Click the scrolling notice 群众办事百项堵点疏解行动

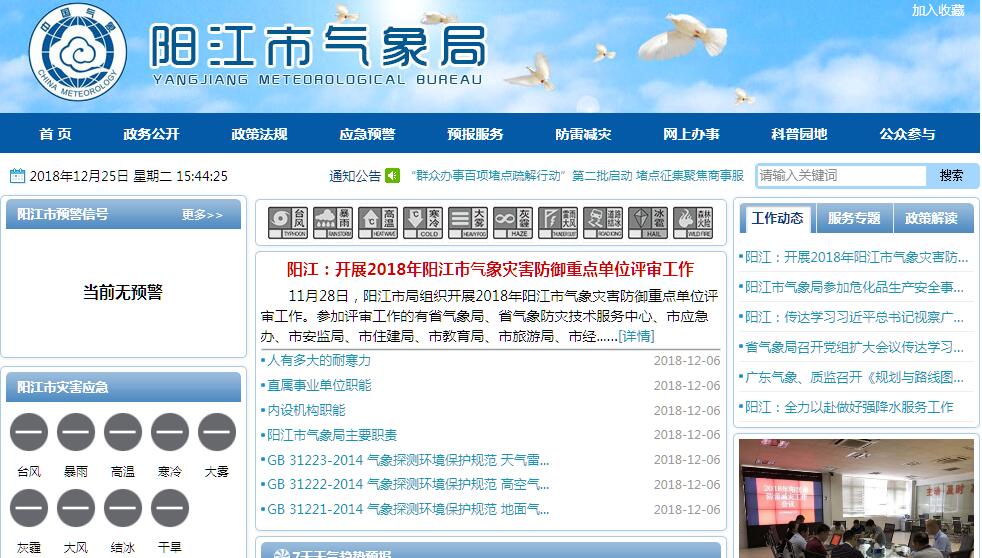click(577, 175)
